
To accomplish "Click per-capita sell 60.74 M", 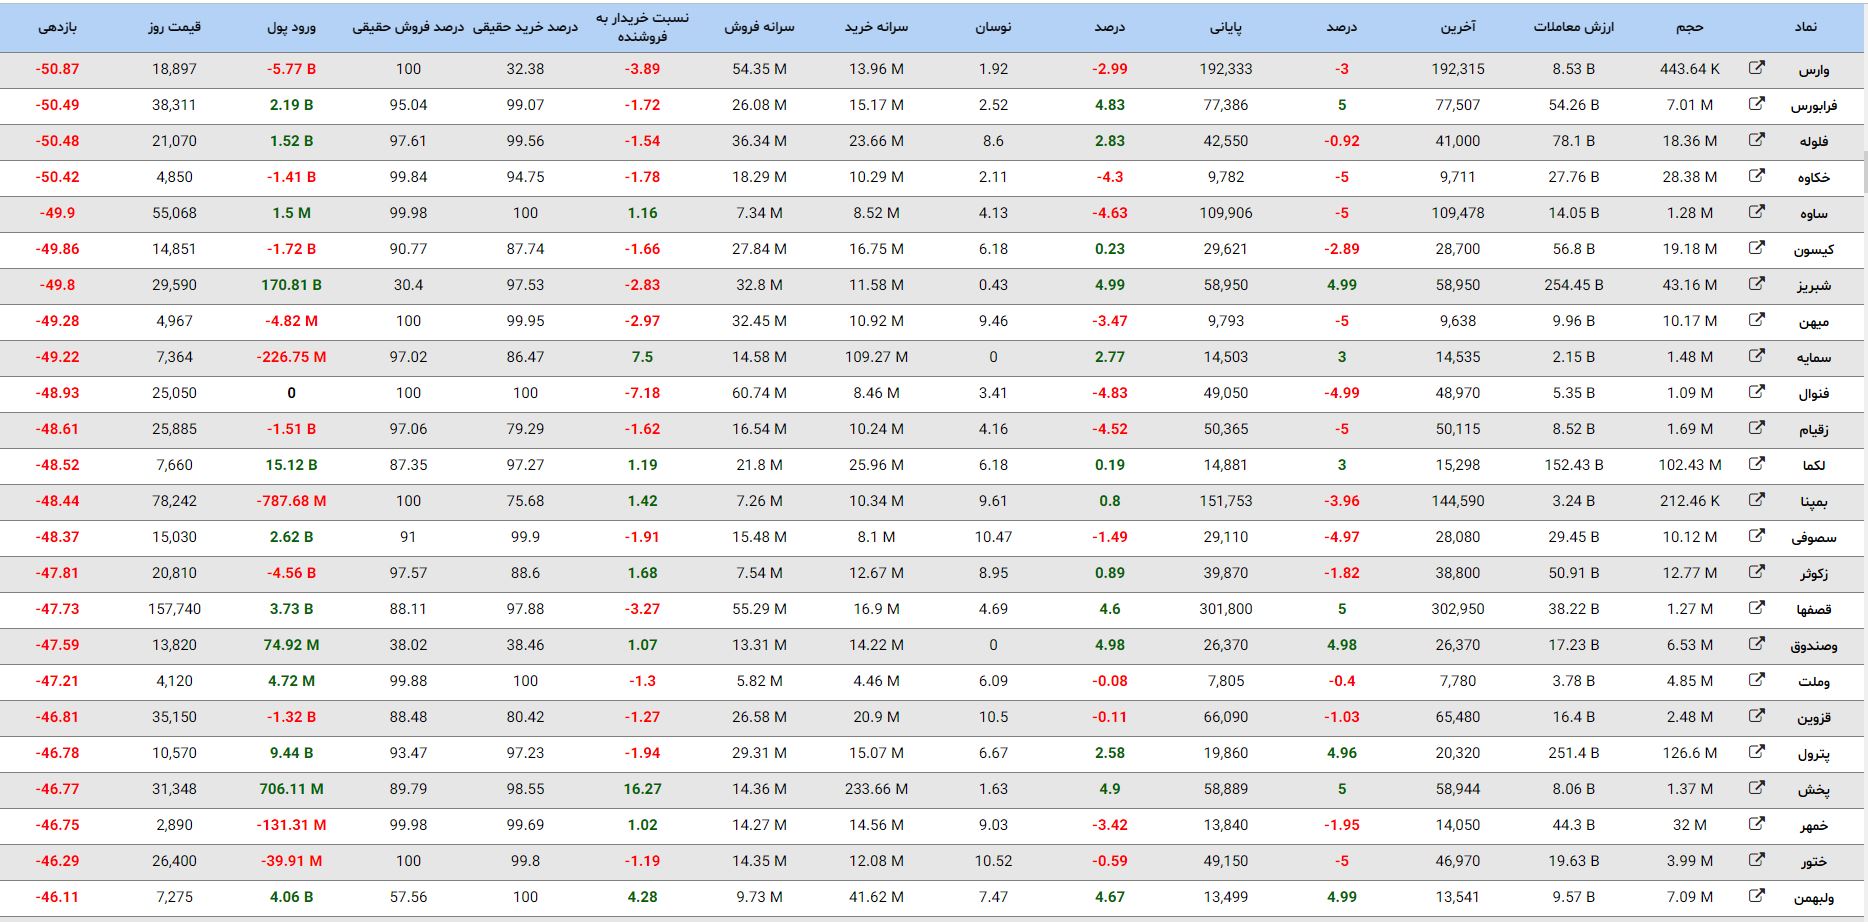I will (759, 393).
